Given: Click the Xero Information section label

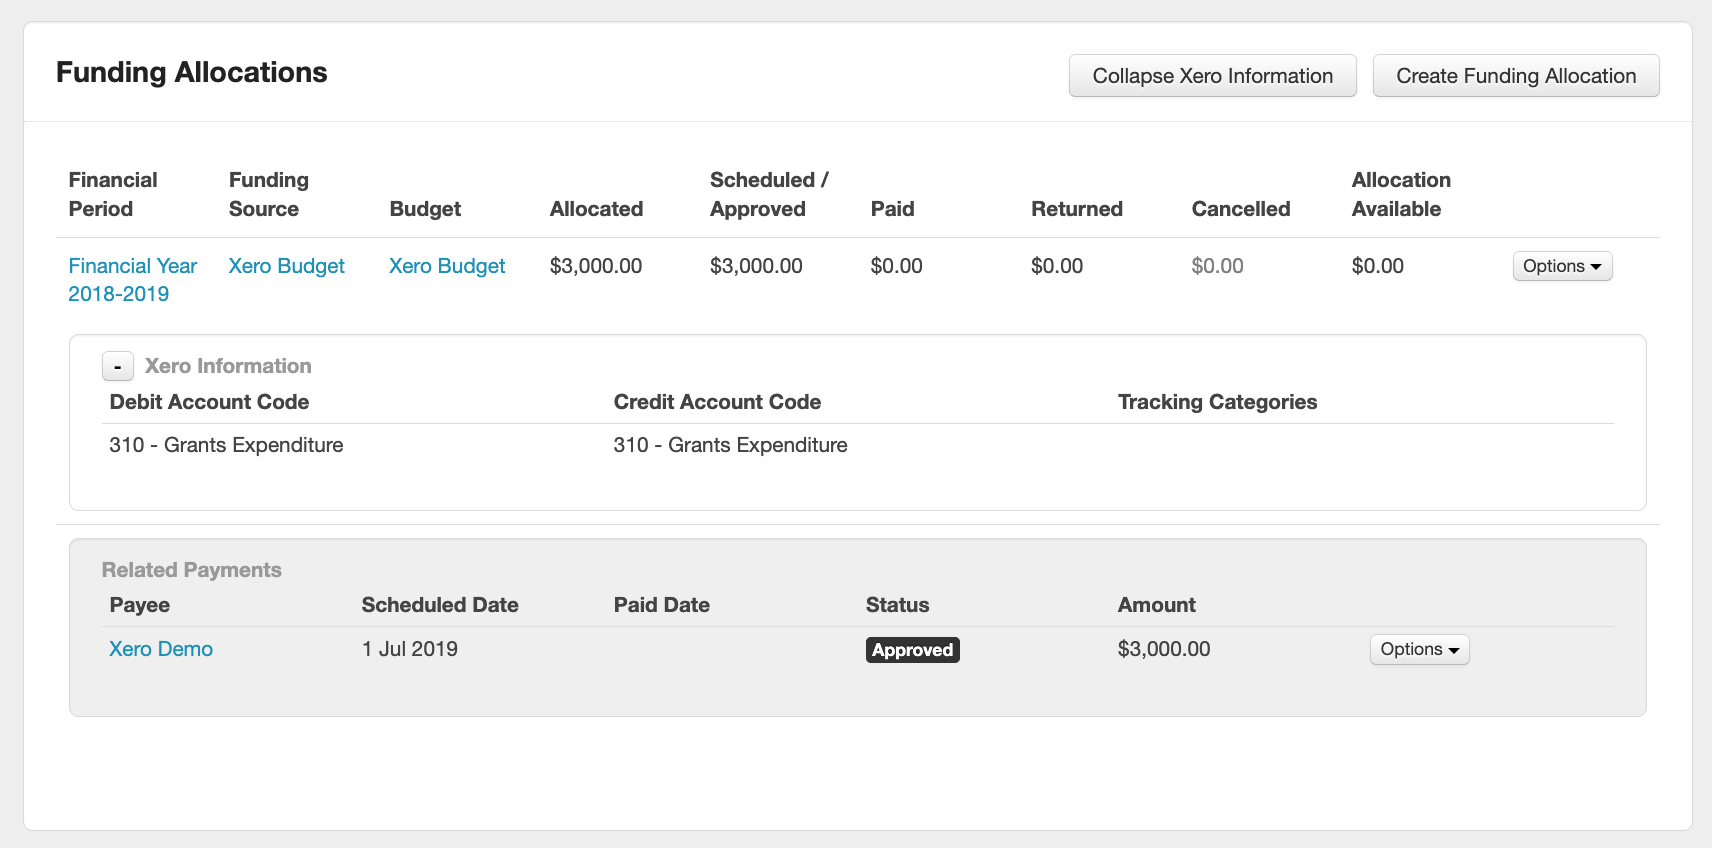Looking at the screenshot, I should [228, 366].
